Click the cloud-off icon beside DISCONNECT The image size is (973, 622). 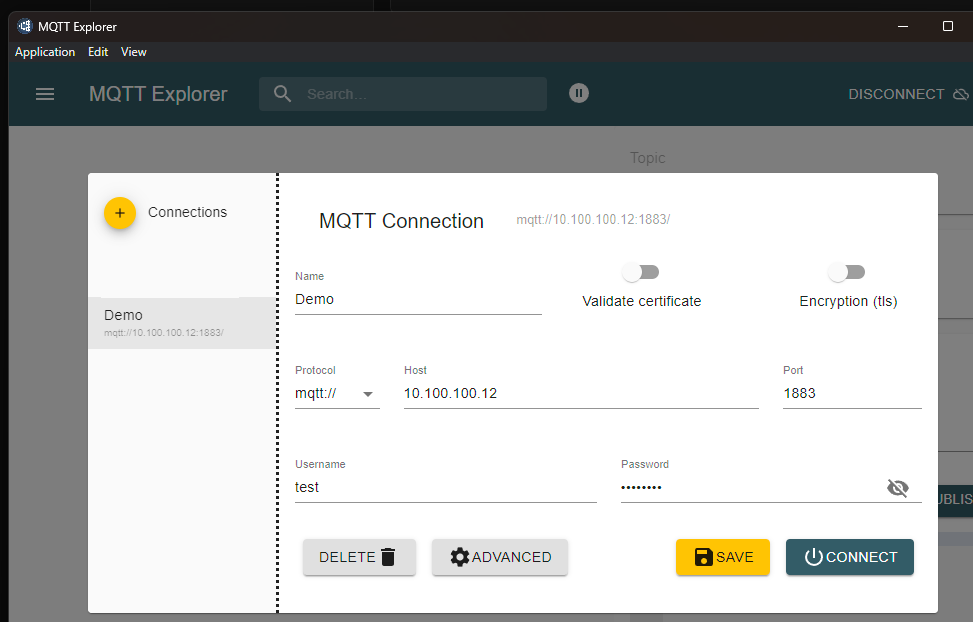point(961,94)
